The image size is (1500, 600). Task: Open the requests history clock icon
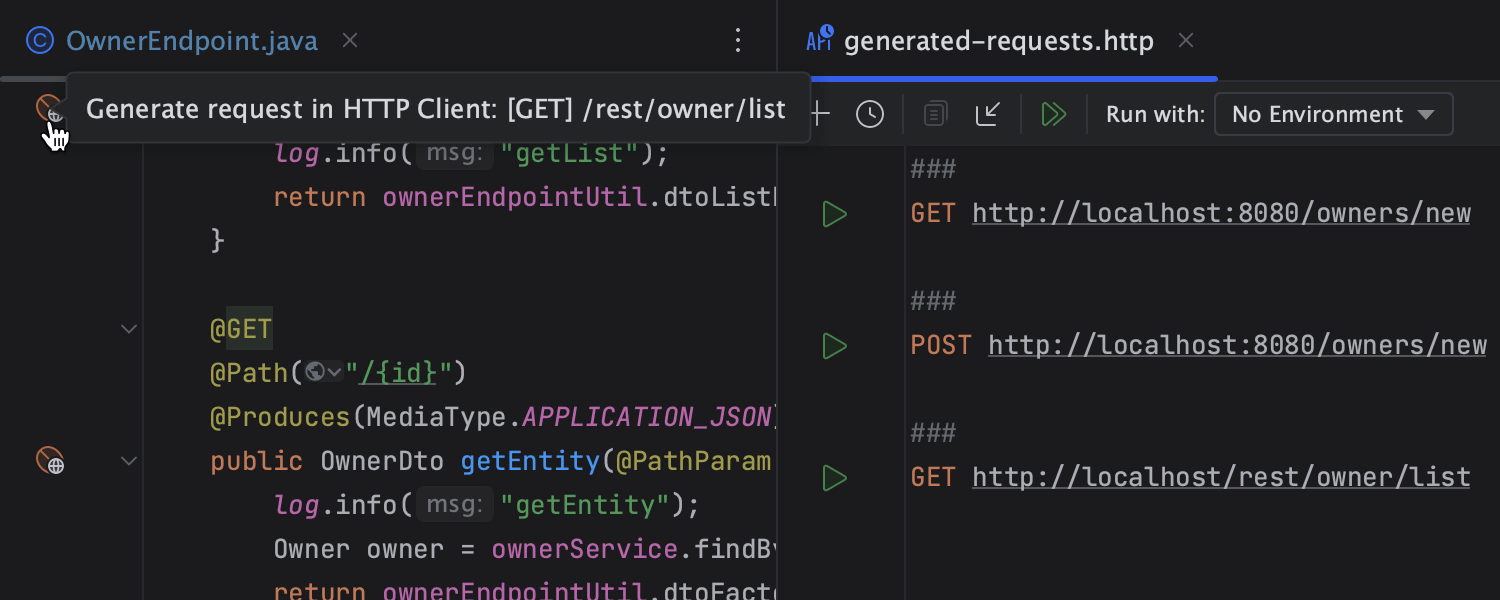pyautogui.click(x=870, y=114)
